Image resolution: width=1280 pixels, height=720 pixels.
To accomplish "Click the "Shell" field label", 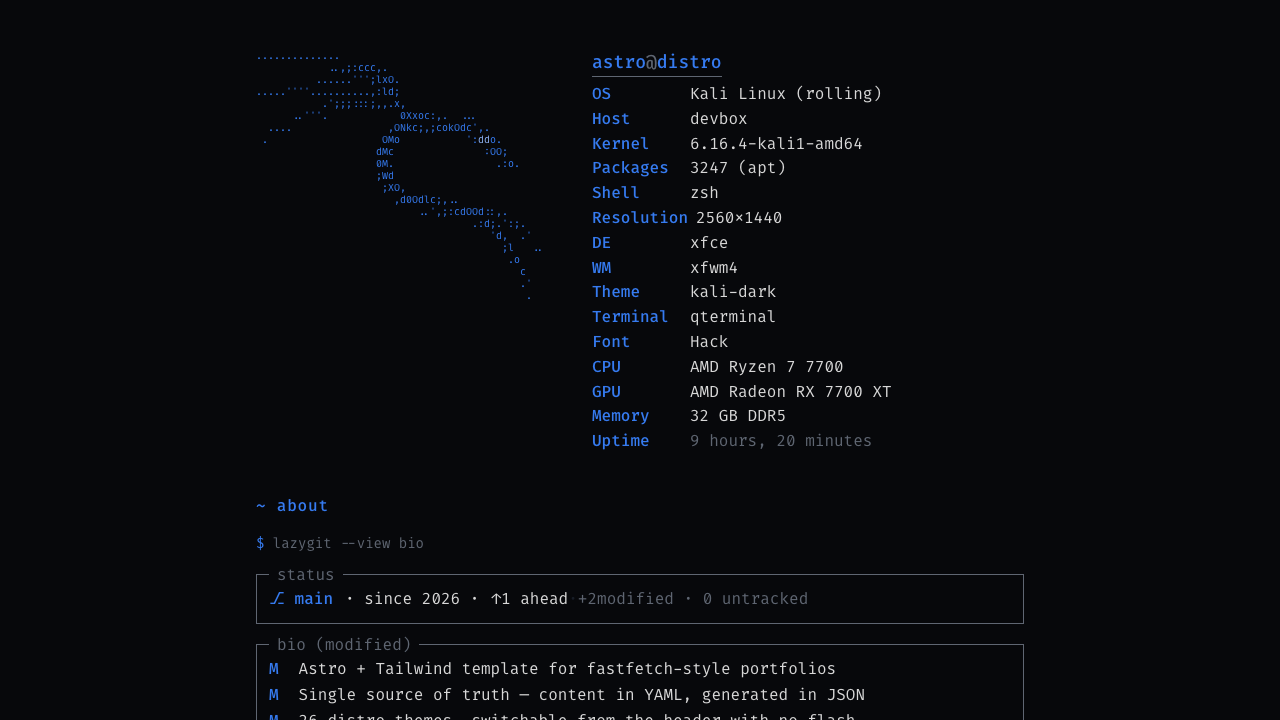I will point(616,193).
